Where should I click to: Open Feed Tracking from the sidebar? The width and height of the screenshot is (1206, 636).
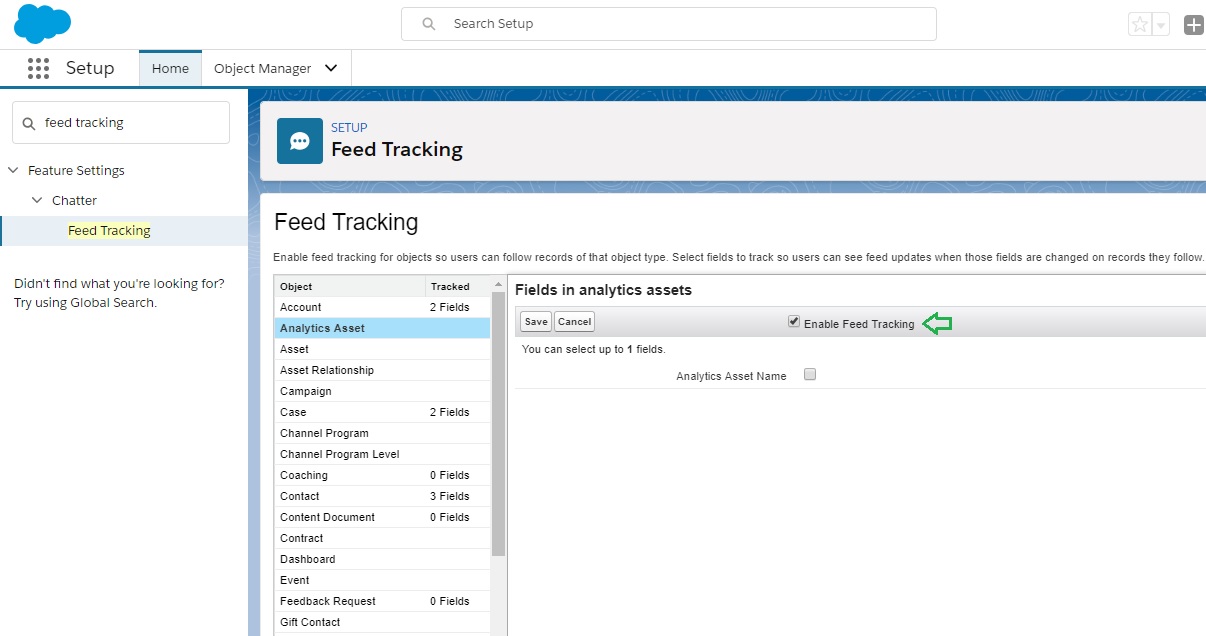coord(109,230)
